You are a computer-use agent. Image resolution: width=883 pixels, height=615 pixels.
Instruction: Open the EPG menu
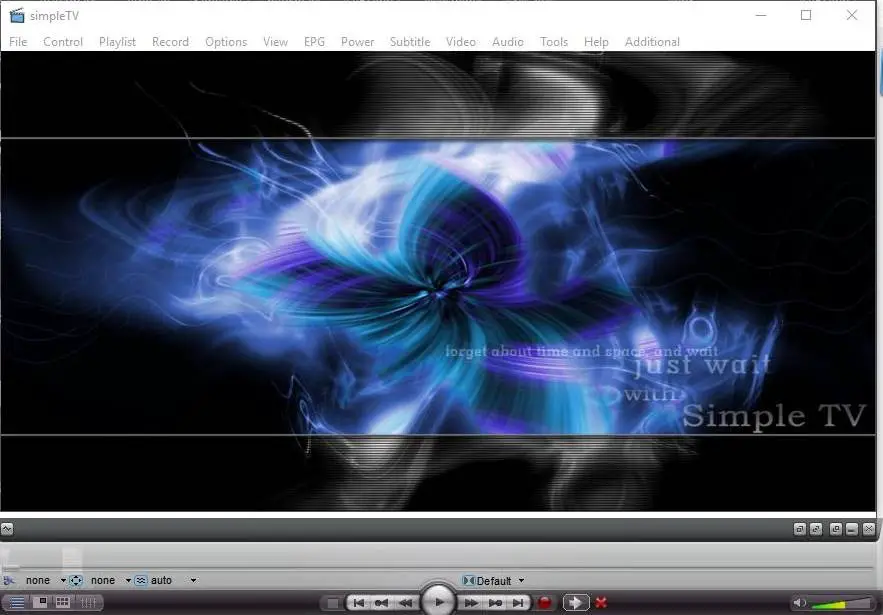tap(314, 42)
